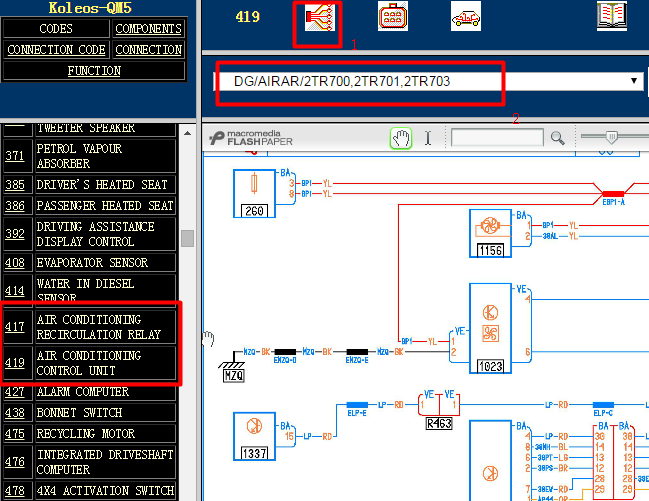Click the R463 connector label

pyautogui.click(x=439, y=423)
